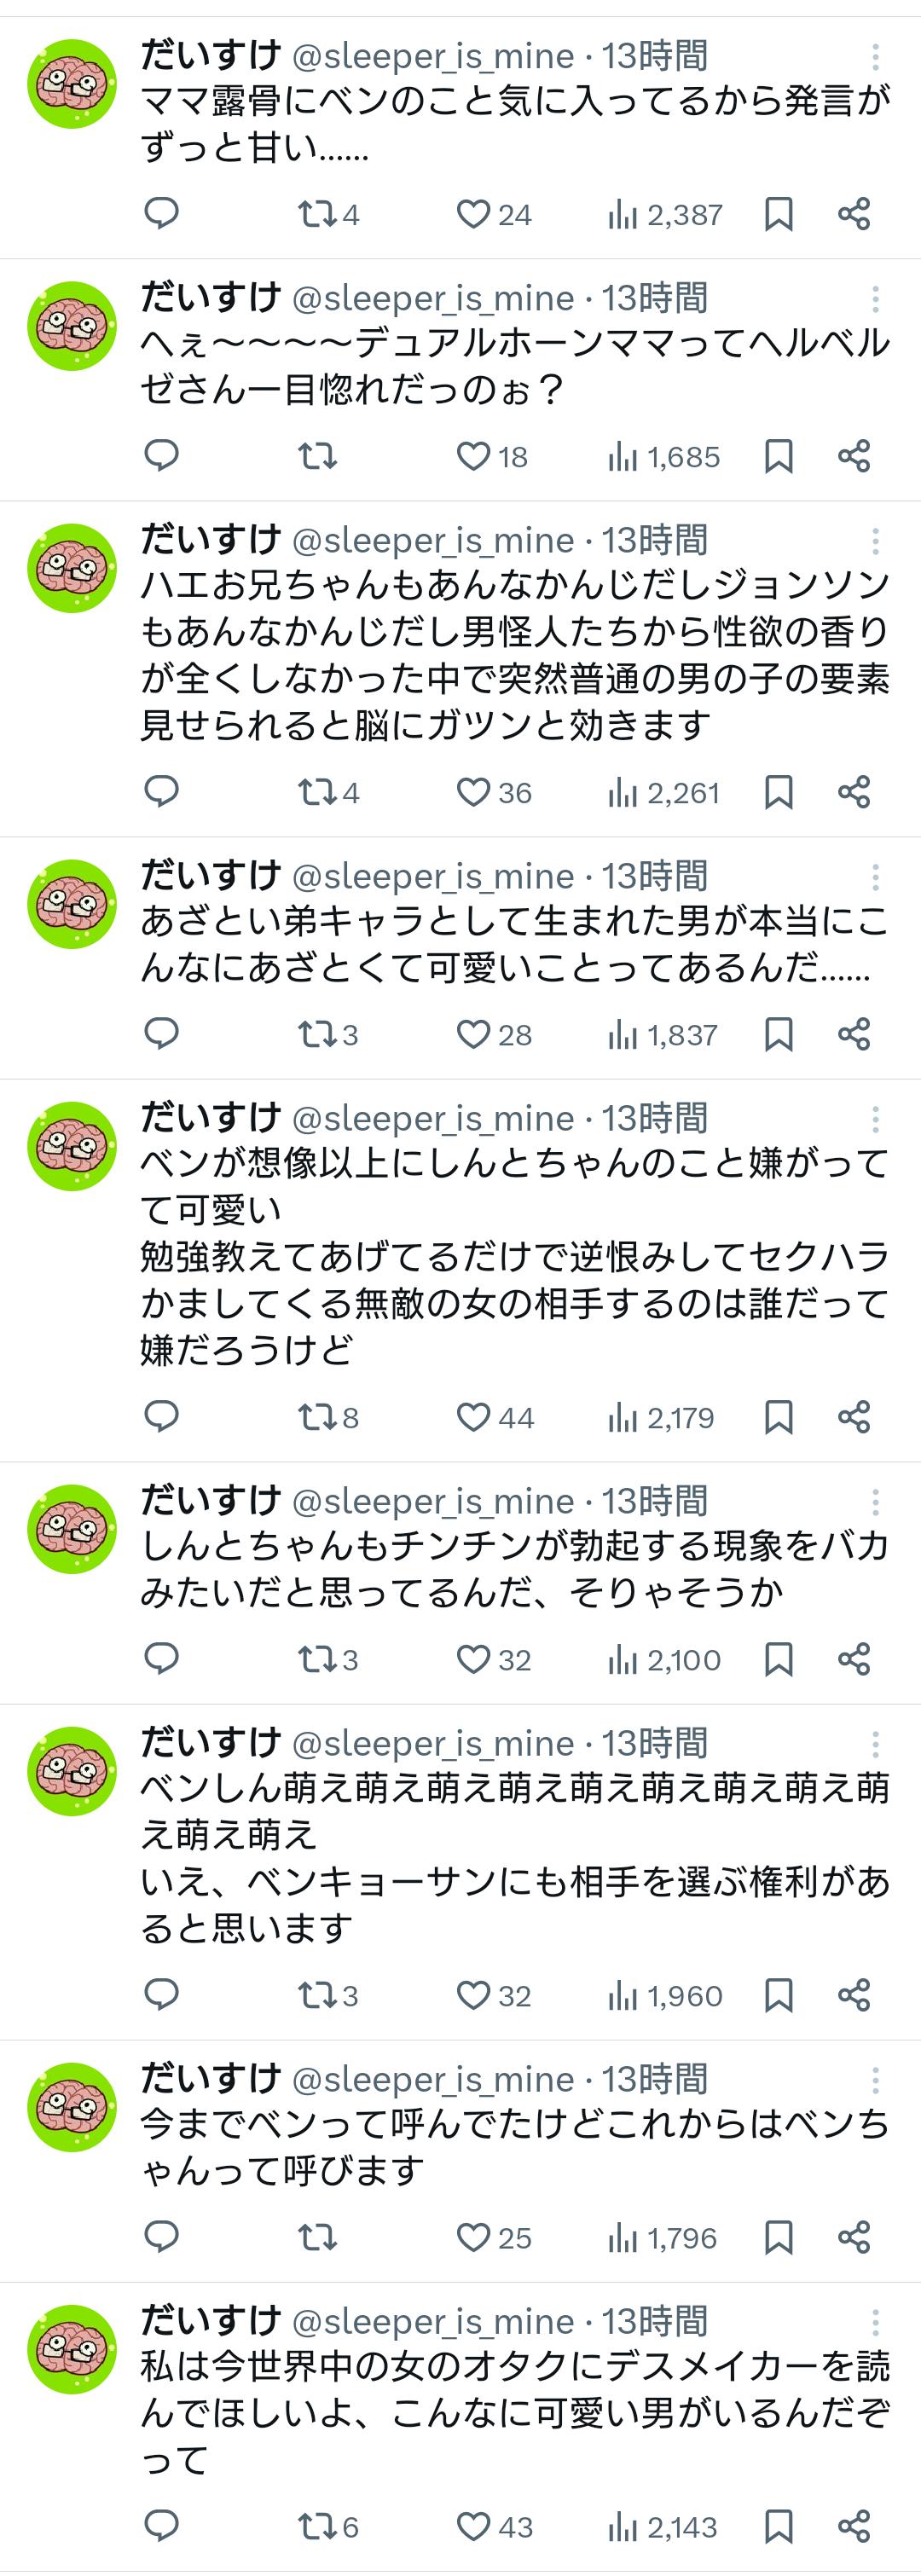Image resolution: width=921 pixels, height=2576 pixels.
Task: Like the tweet with 18 likes
Action: tap(473, 457)
